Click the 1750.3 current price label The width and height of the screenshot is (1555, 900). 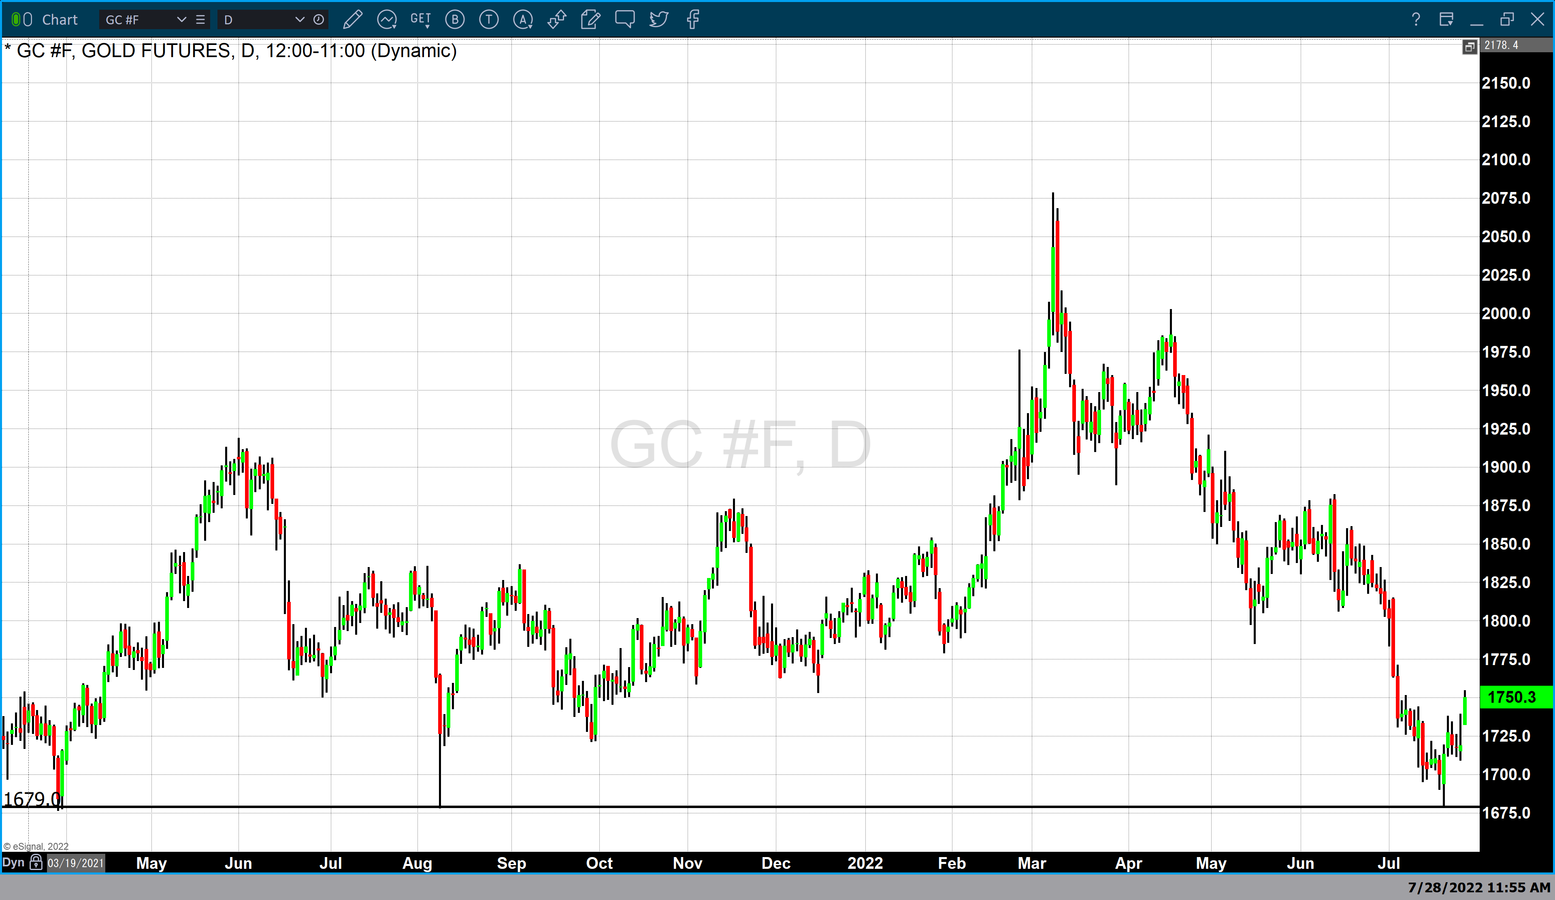tap(1514, 697)
